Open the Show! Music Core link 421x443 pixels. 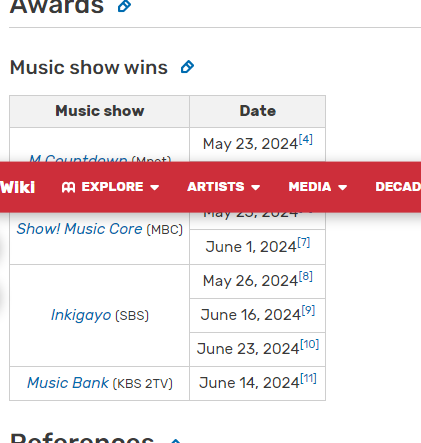click(80, 229)
